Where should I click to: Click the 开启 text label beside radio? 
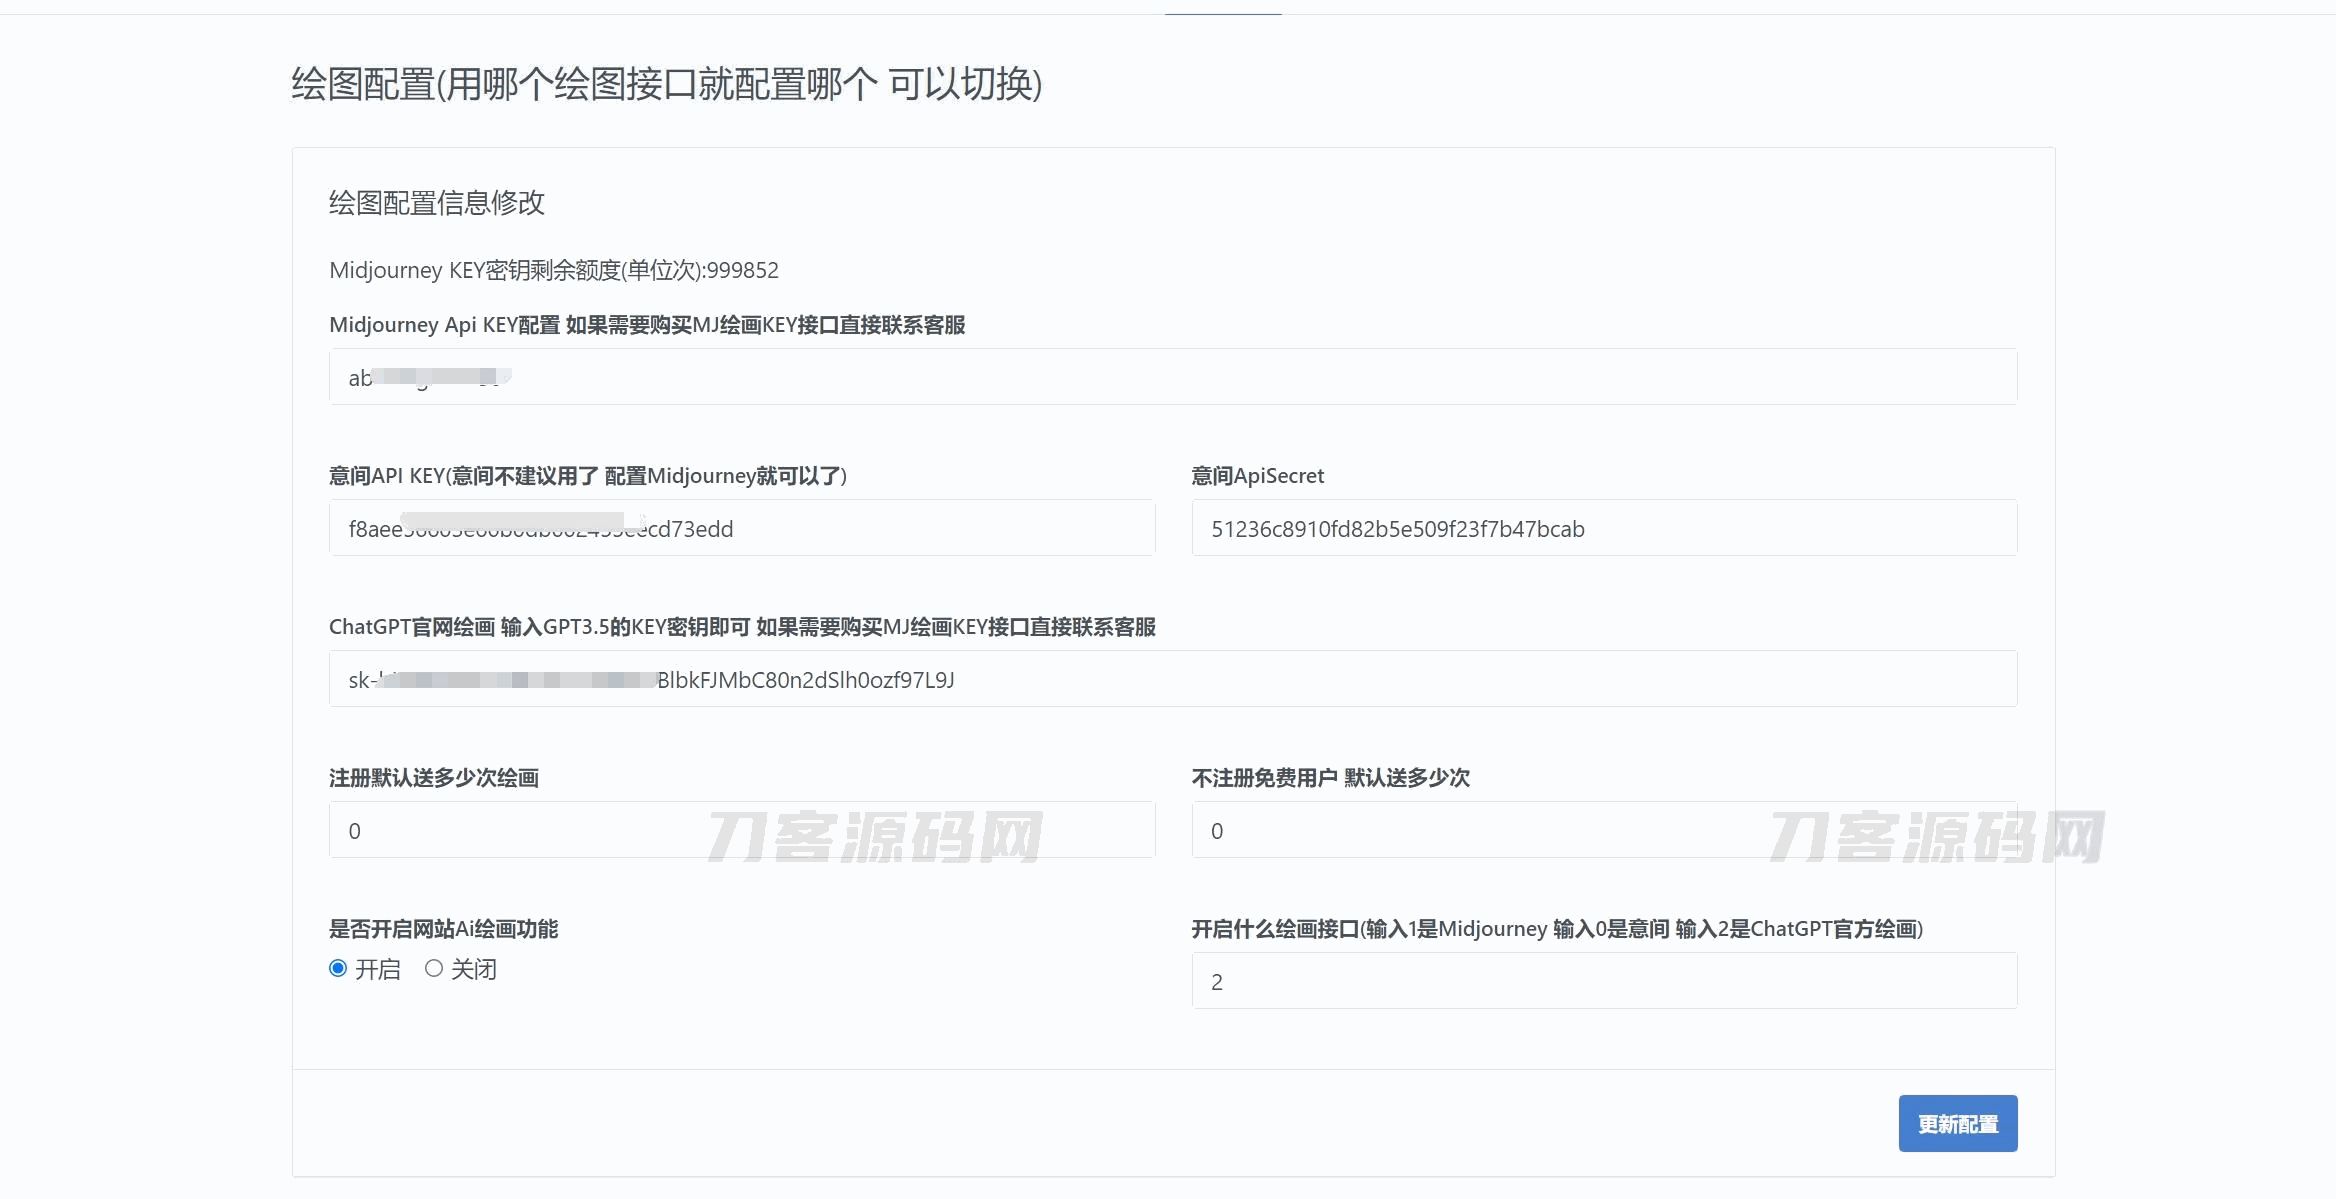pyautogui.click(x=377, y=969)
